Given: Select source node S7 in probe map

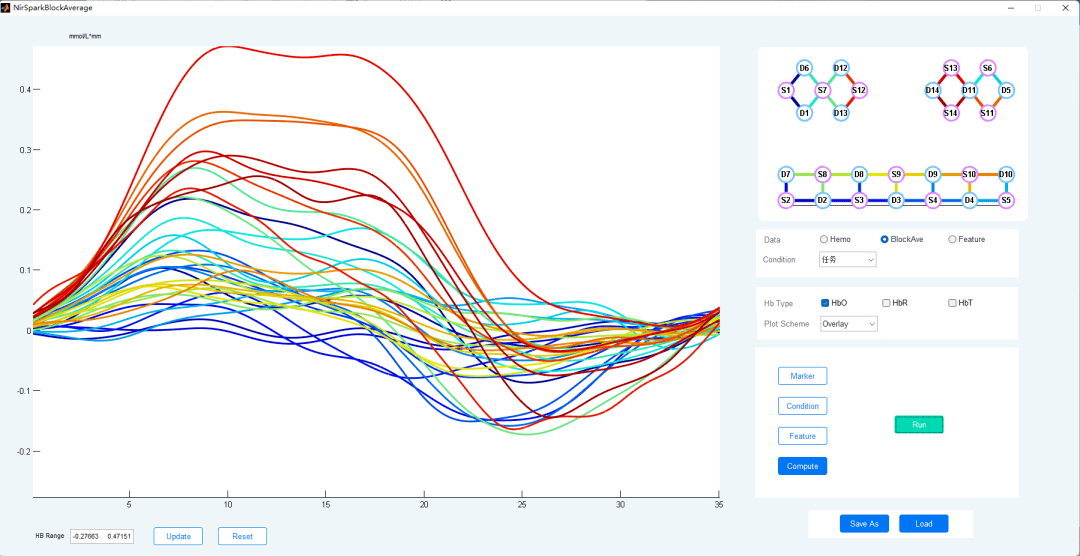Looking at the screenshot, I should coord(823,90).
